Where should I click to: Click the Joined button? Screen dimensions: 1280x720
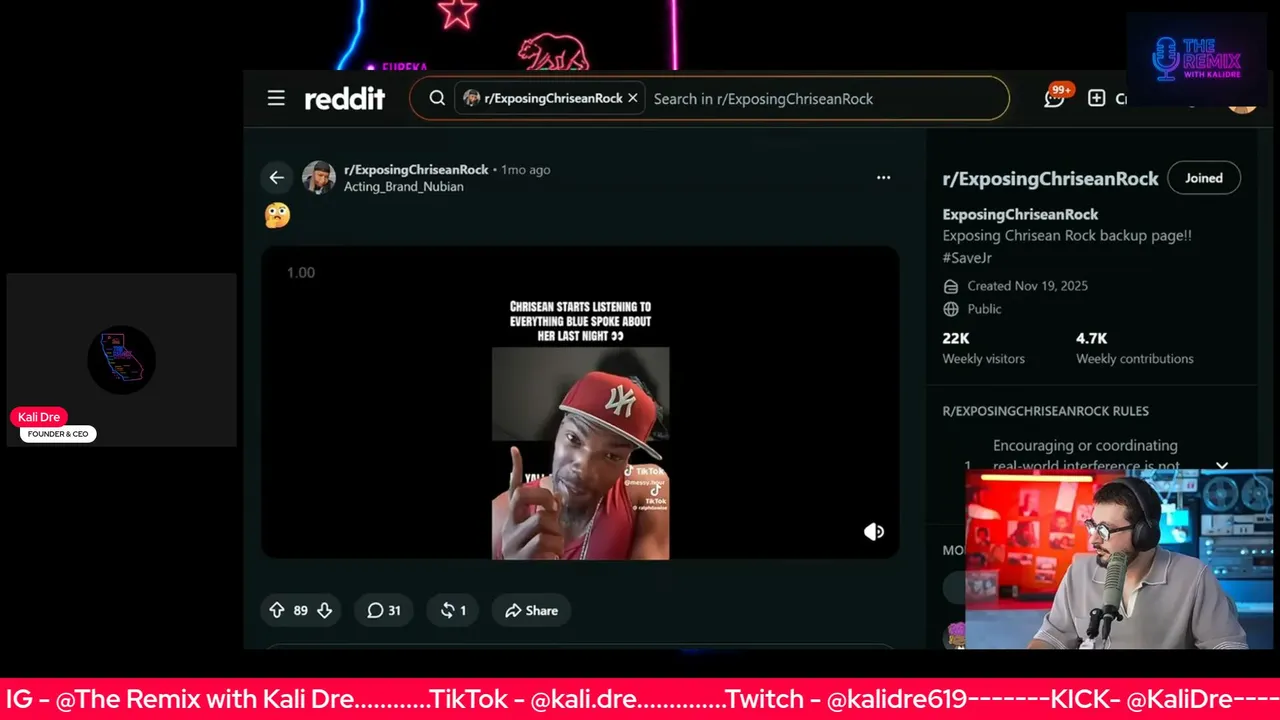coord(1204,178)
